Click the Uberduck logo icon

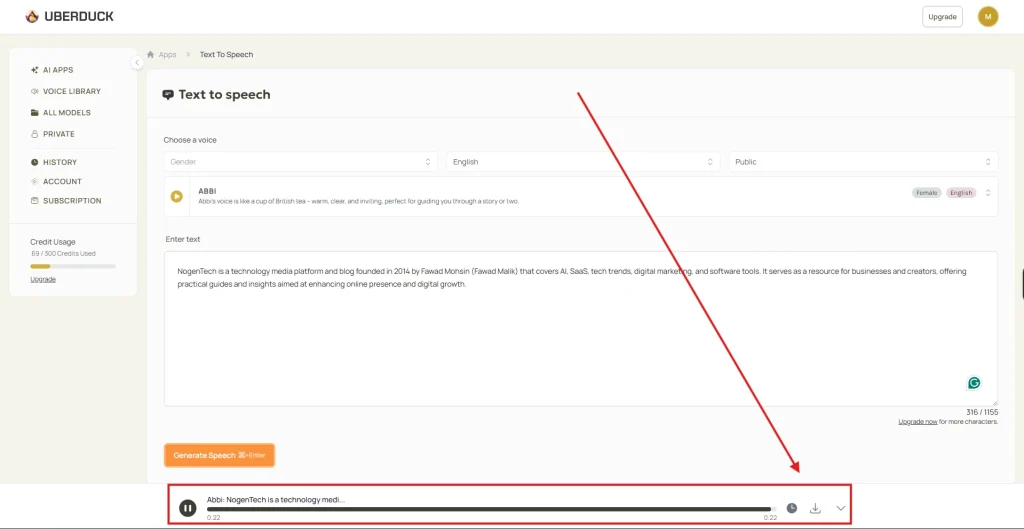tap(32, 16)
